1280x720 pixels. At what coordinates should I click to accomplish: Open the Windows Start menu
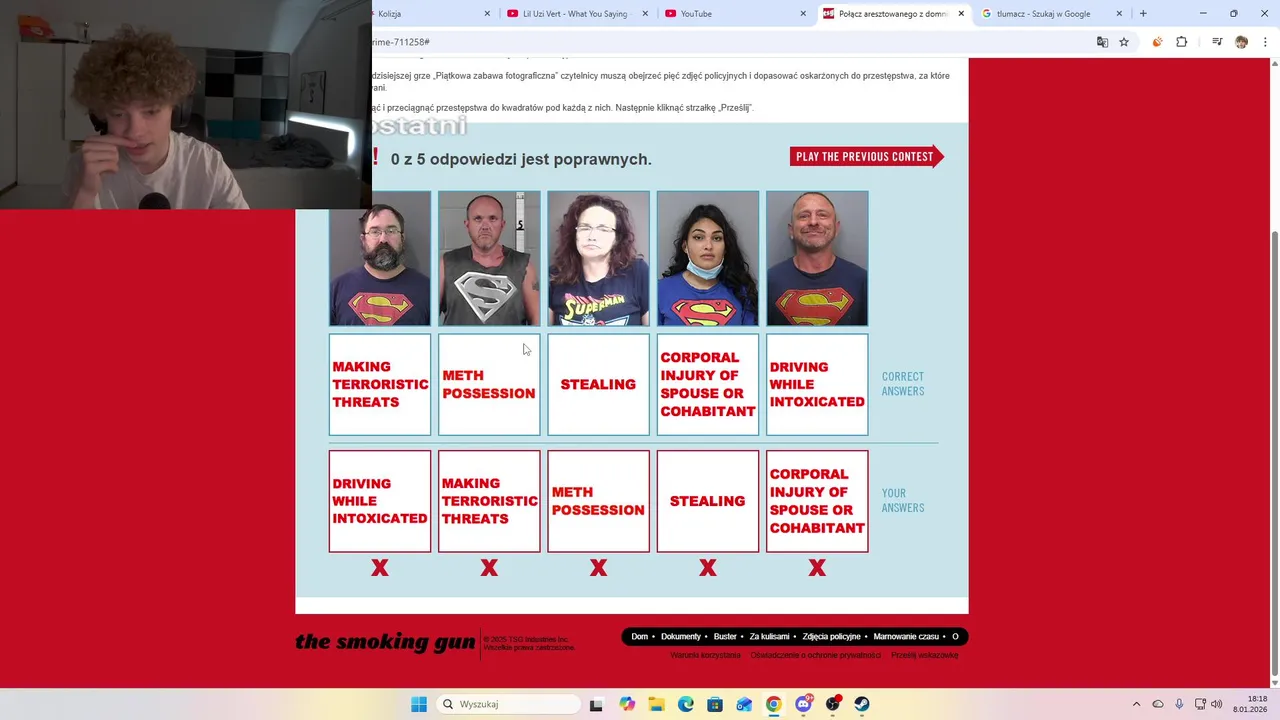[418, 704]
